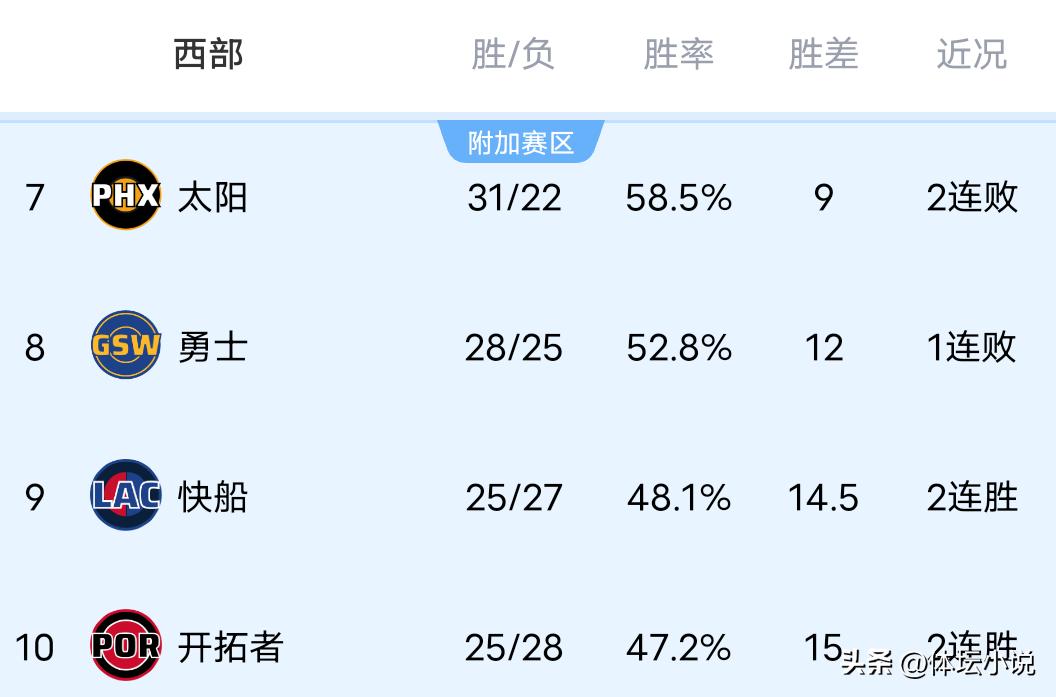Sort by the 胜率 column header
Viewport: 1056px width, 697px height.
tap(678, 54)
